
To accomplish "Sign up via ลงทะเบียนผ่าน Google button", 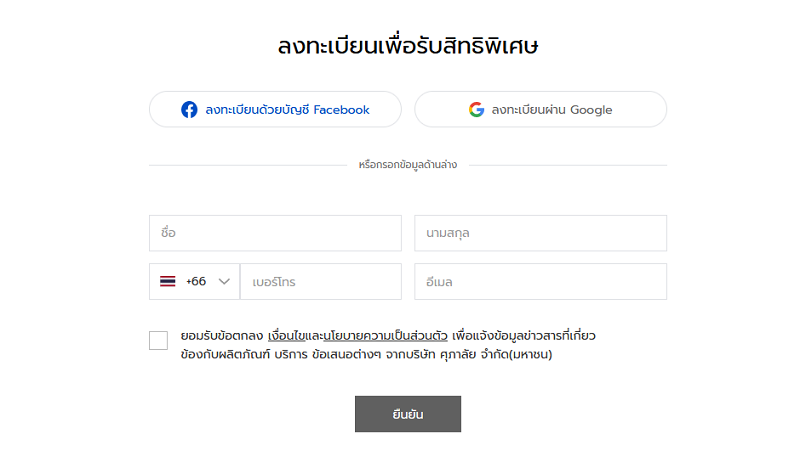I will point(541,109).
